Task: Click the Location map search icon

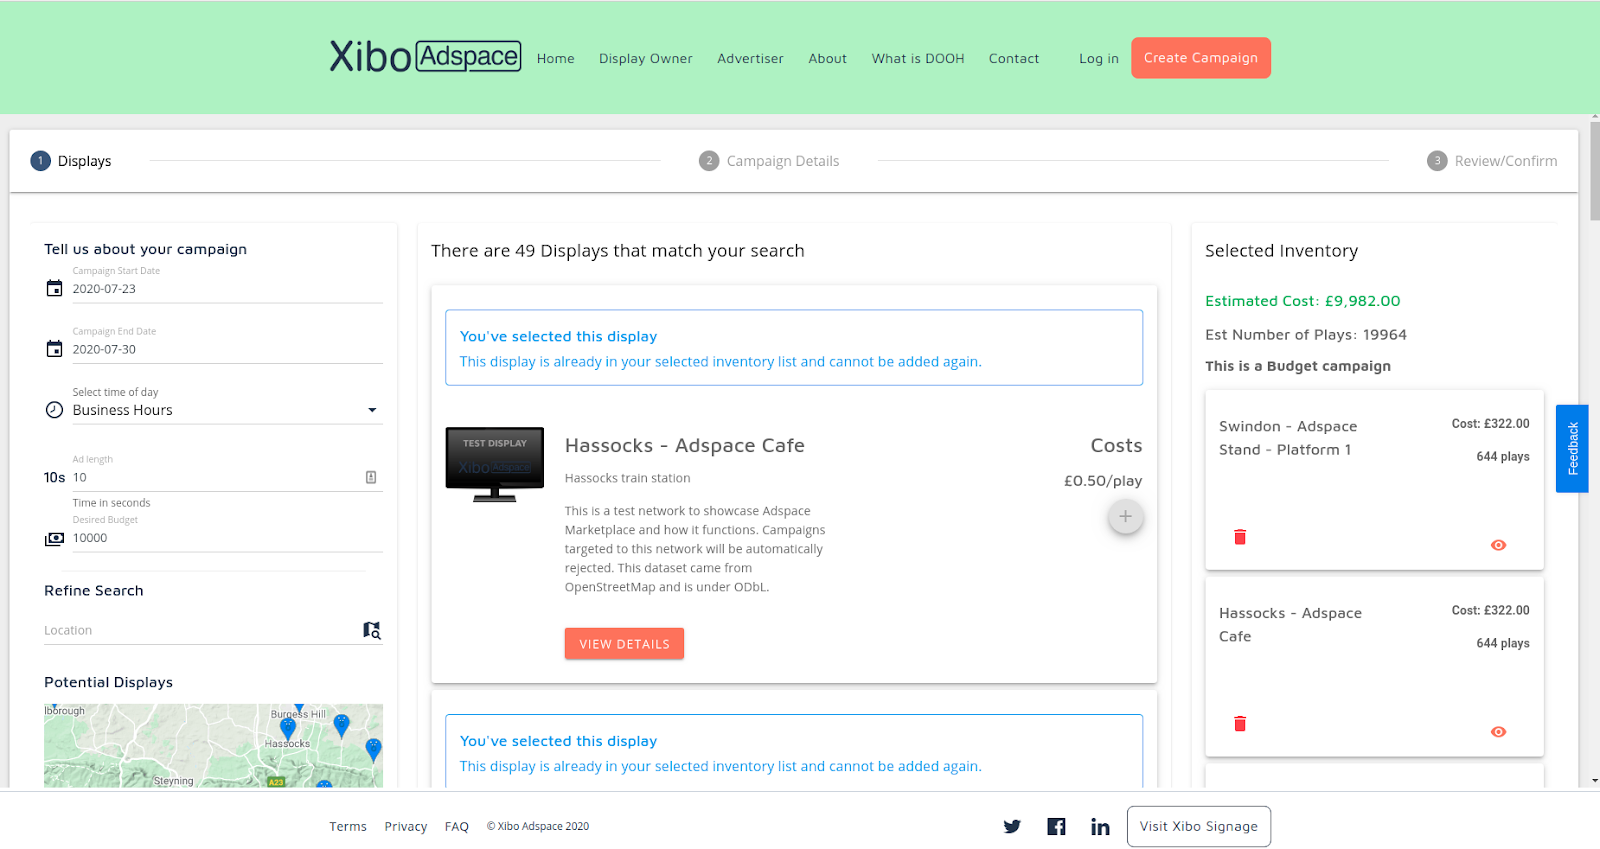Action: [x=372, y=630]
